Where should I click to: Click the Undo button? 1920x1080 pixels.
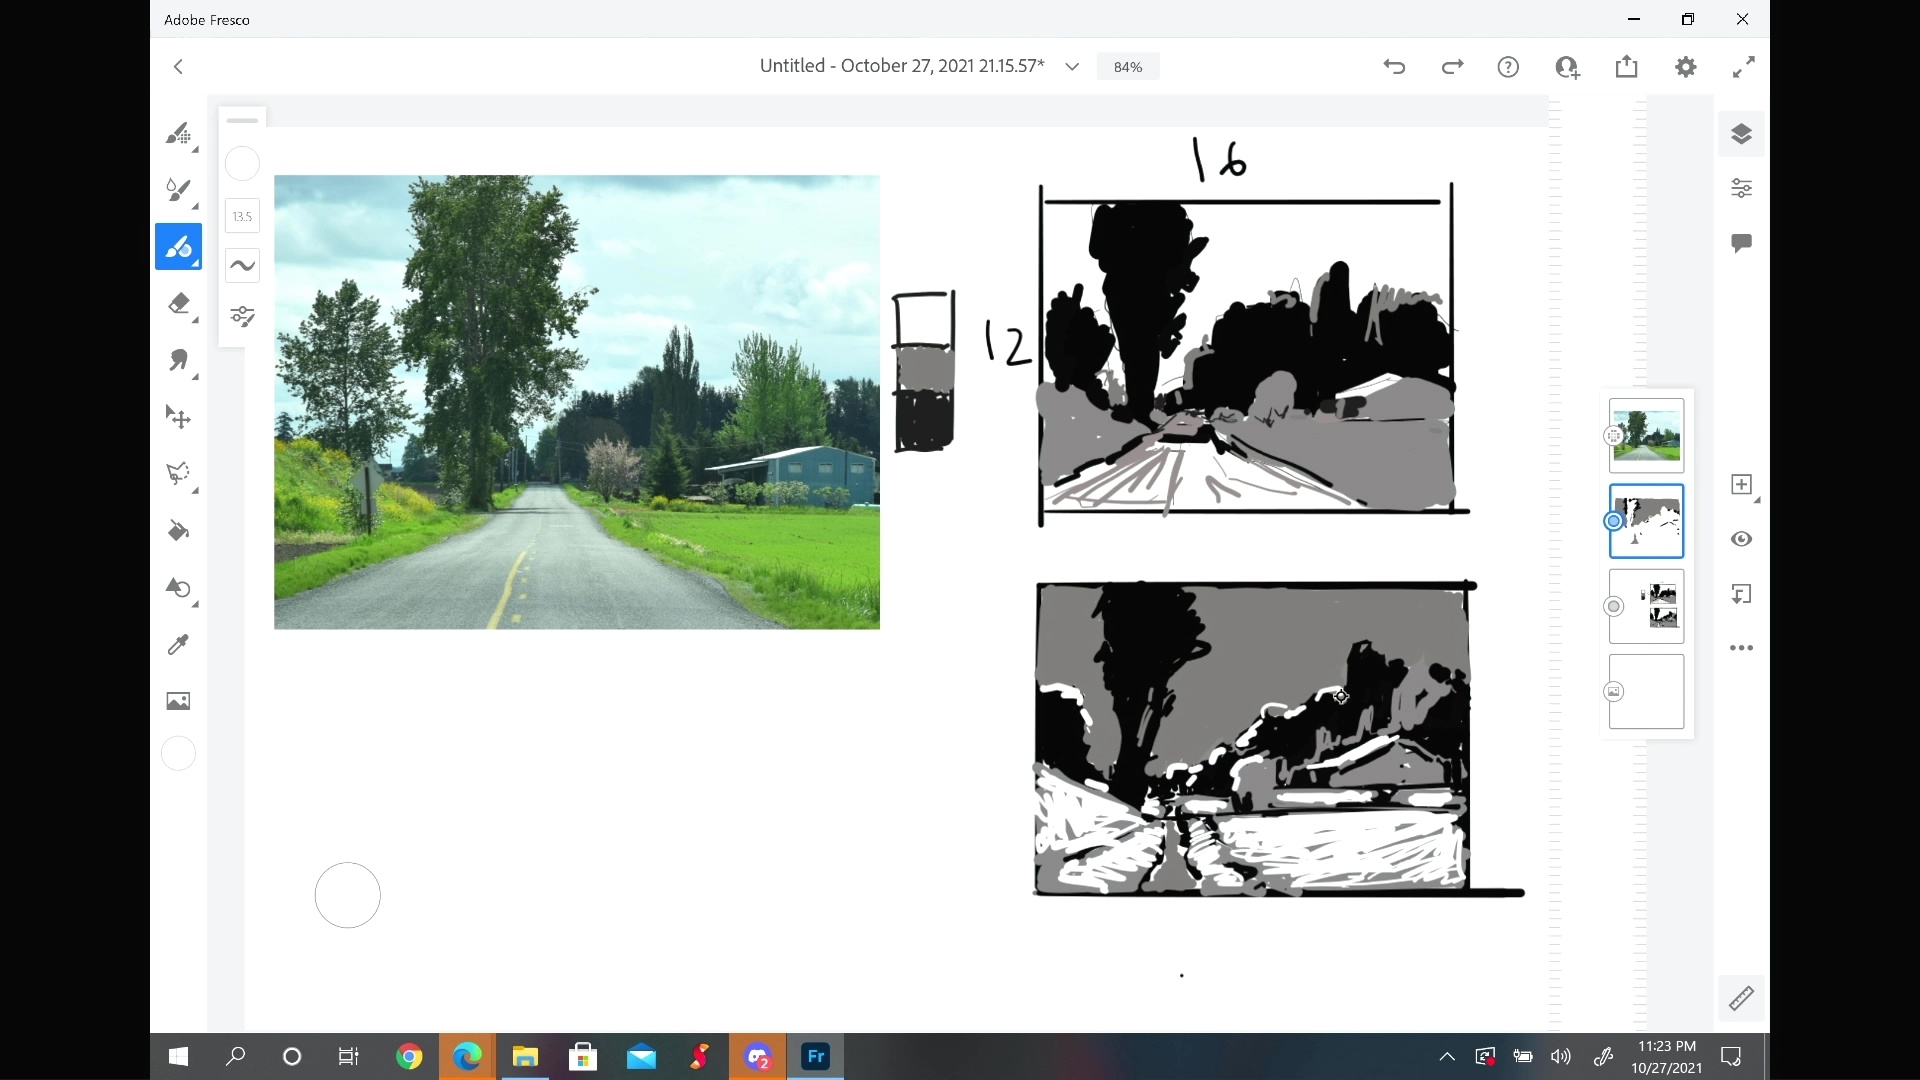click(x=1394, y=67)
